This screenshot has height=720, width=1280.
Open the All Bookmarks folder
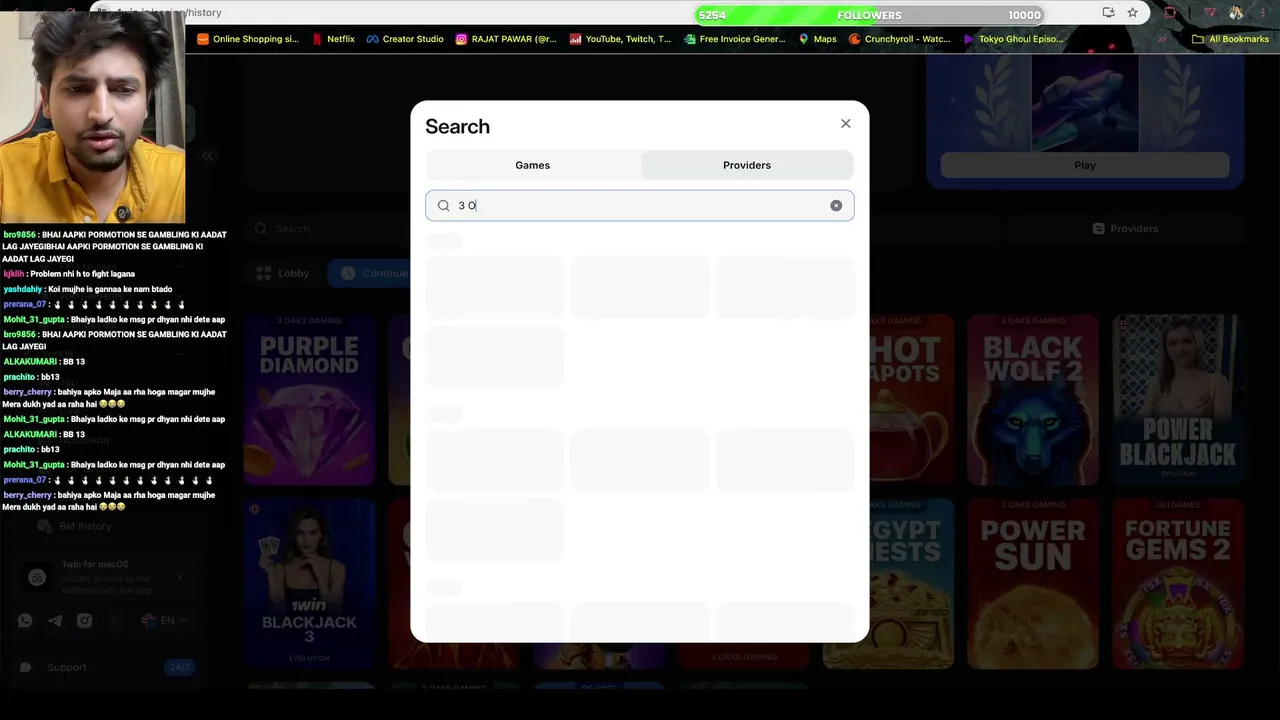pyautogui.click(x=1230, y=39)
